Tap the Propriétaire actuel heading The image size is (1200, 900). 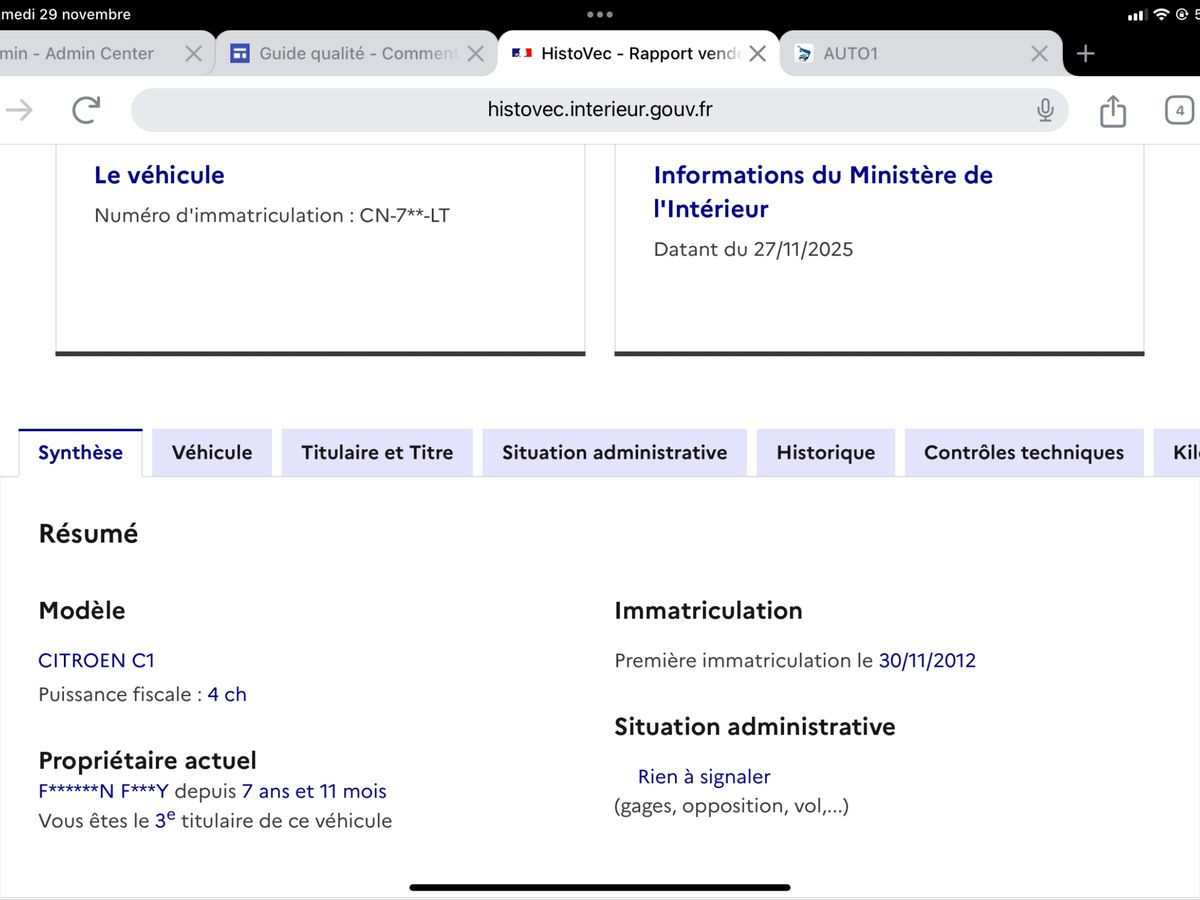pos(147,760)
